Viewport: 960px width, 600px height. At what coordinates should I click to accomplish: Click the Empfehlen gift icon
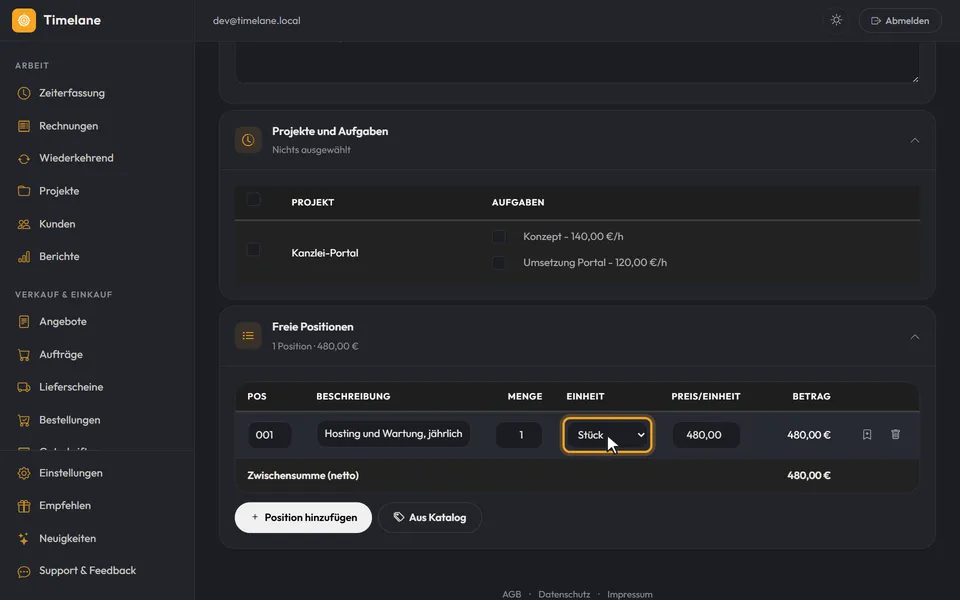24,506
